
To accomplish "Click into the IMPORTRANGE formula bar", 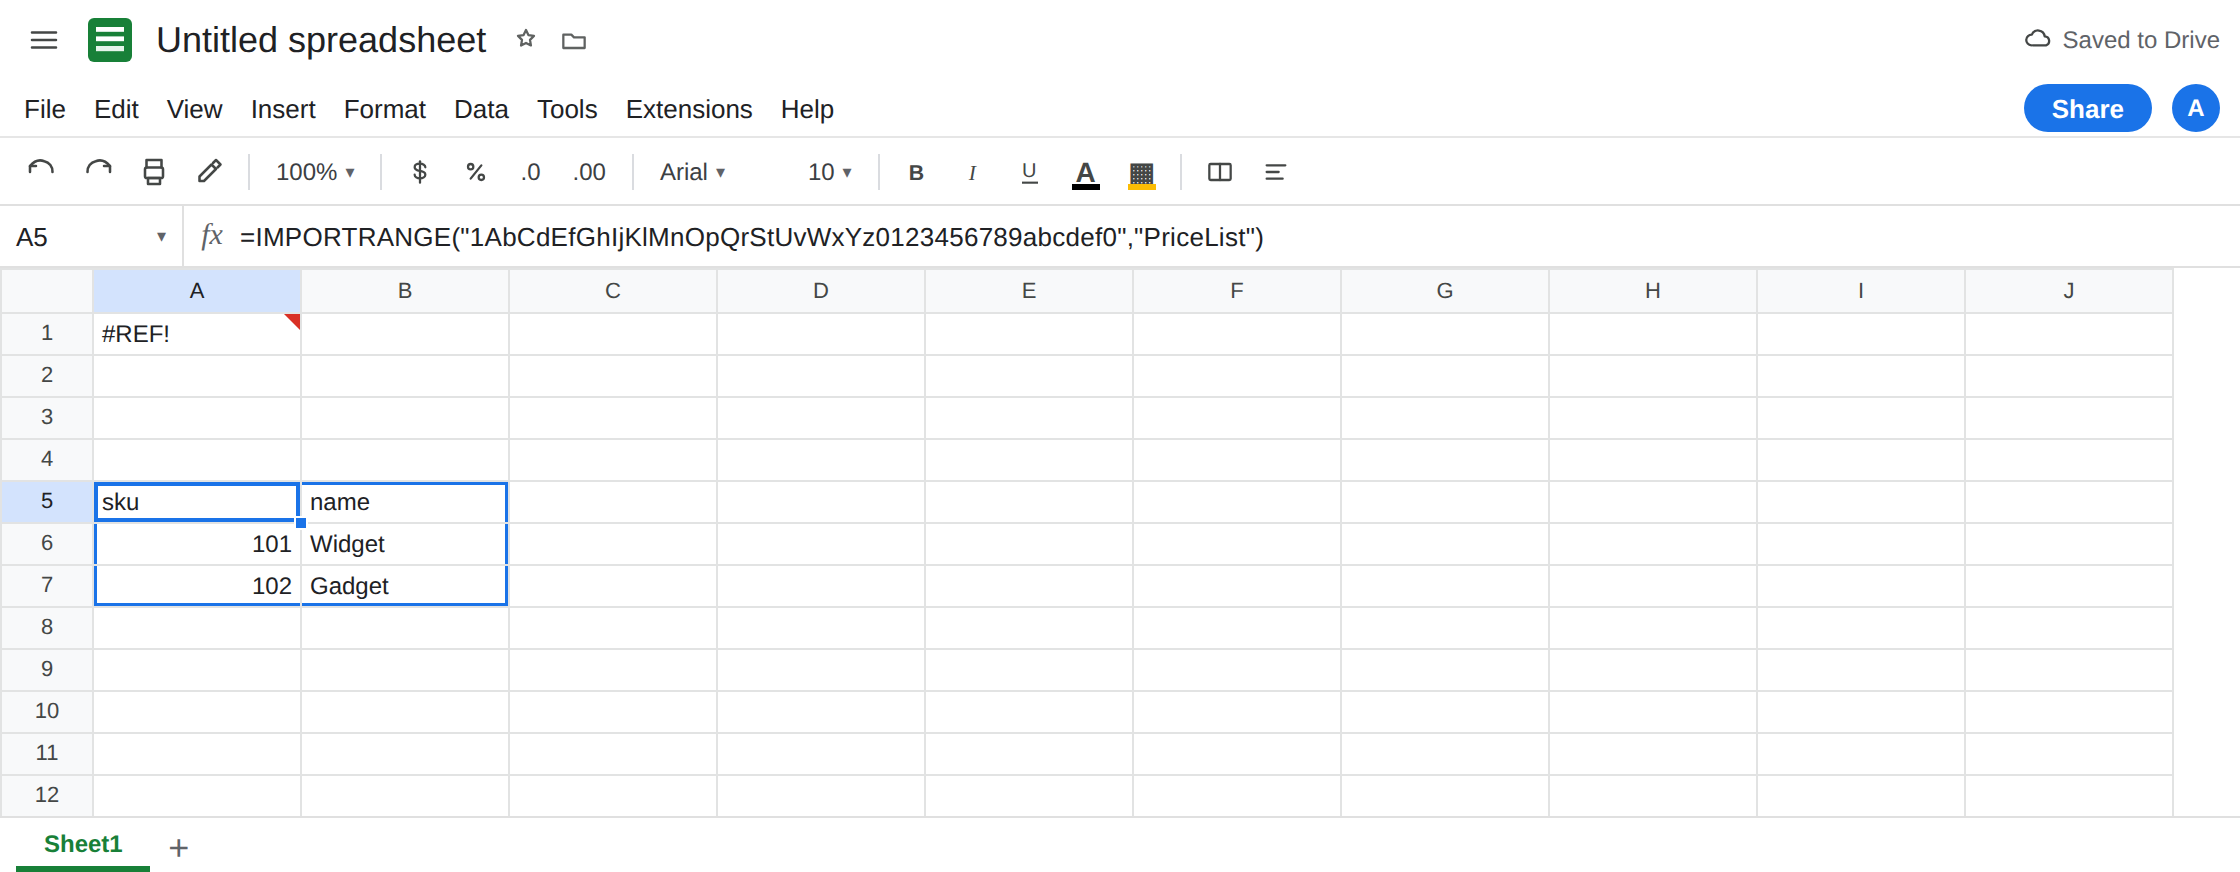I will [1230, 237].
